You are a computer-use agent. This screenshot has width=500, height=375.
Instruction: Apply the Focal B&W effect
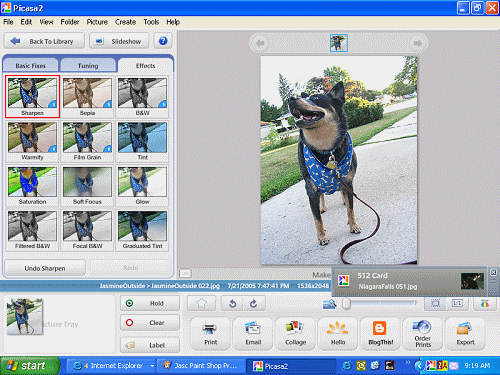[87, 230]
